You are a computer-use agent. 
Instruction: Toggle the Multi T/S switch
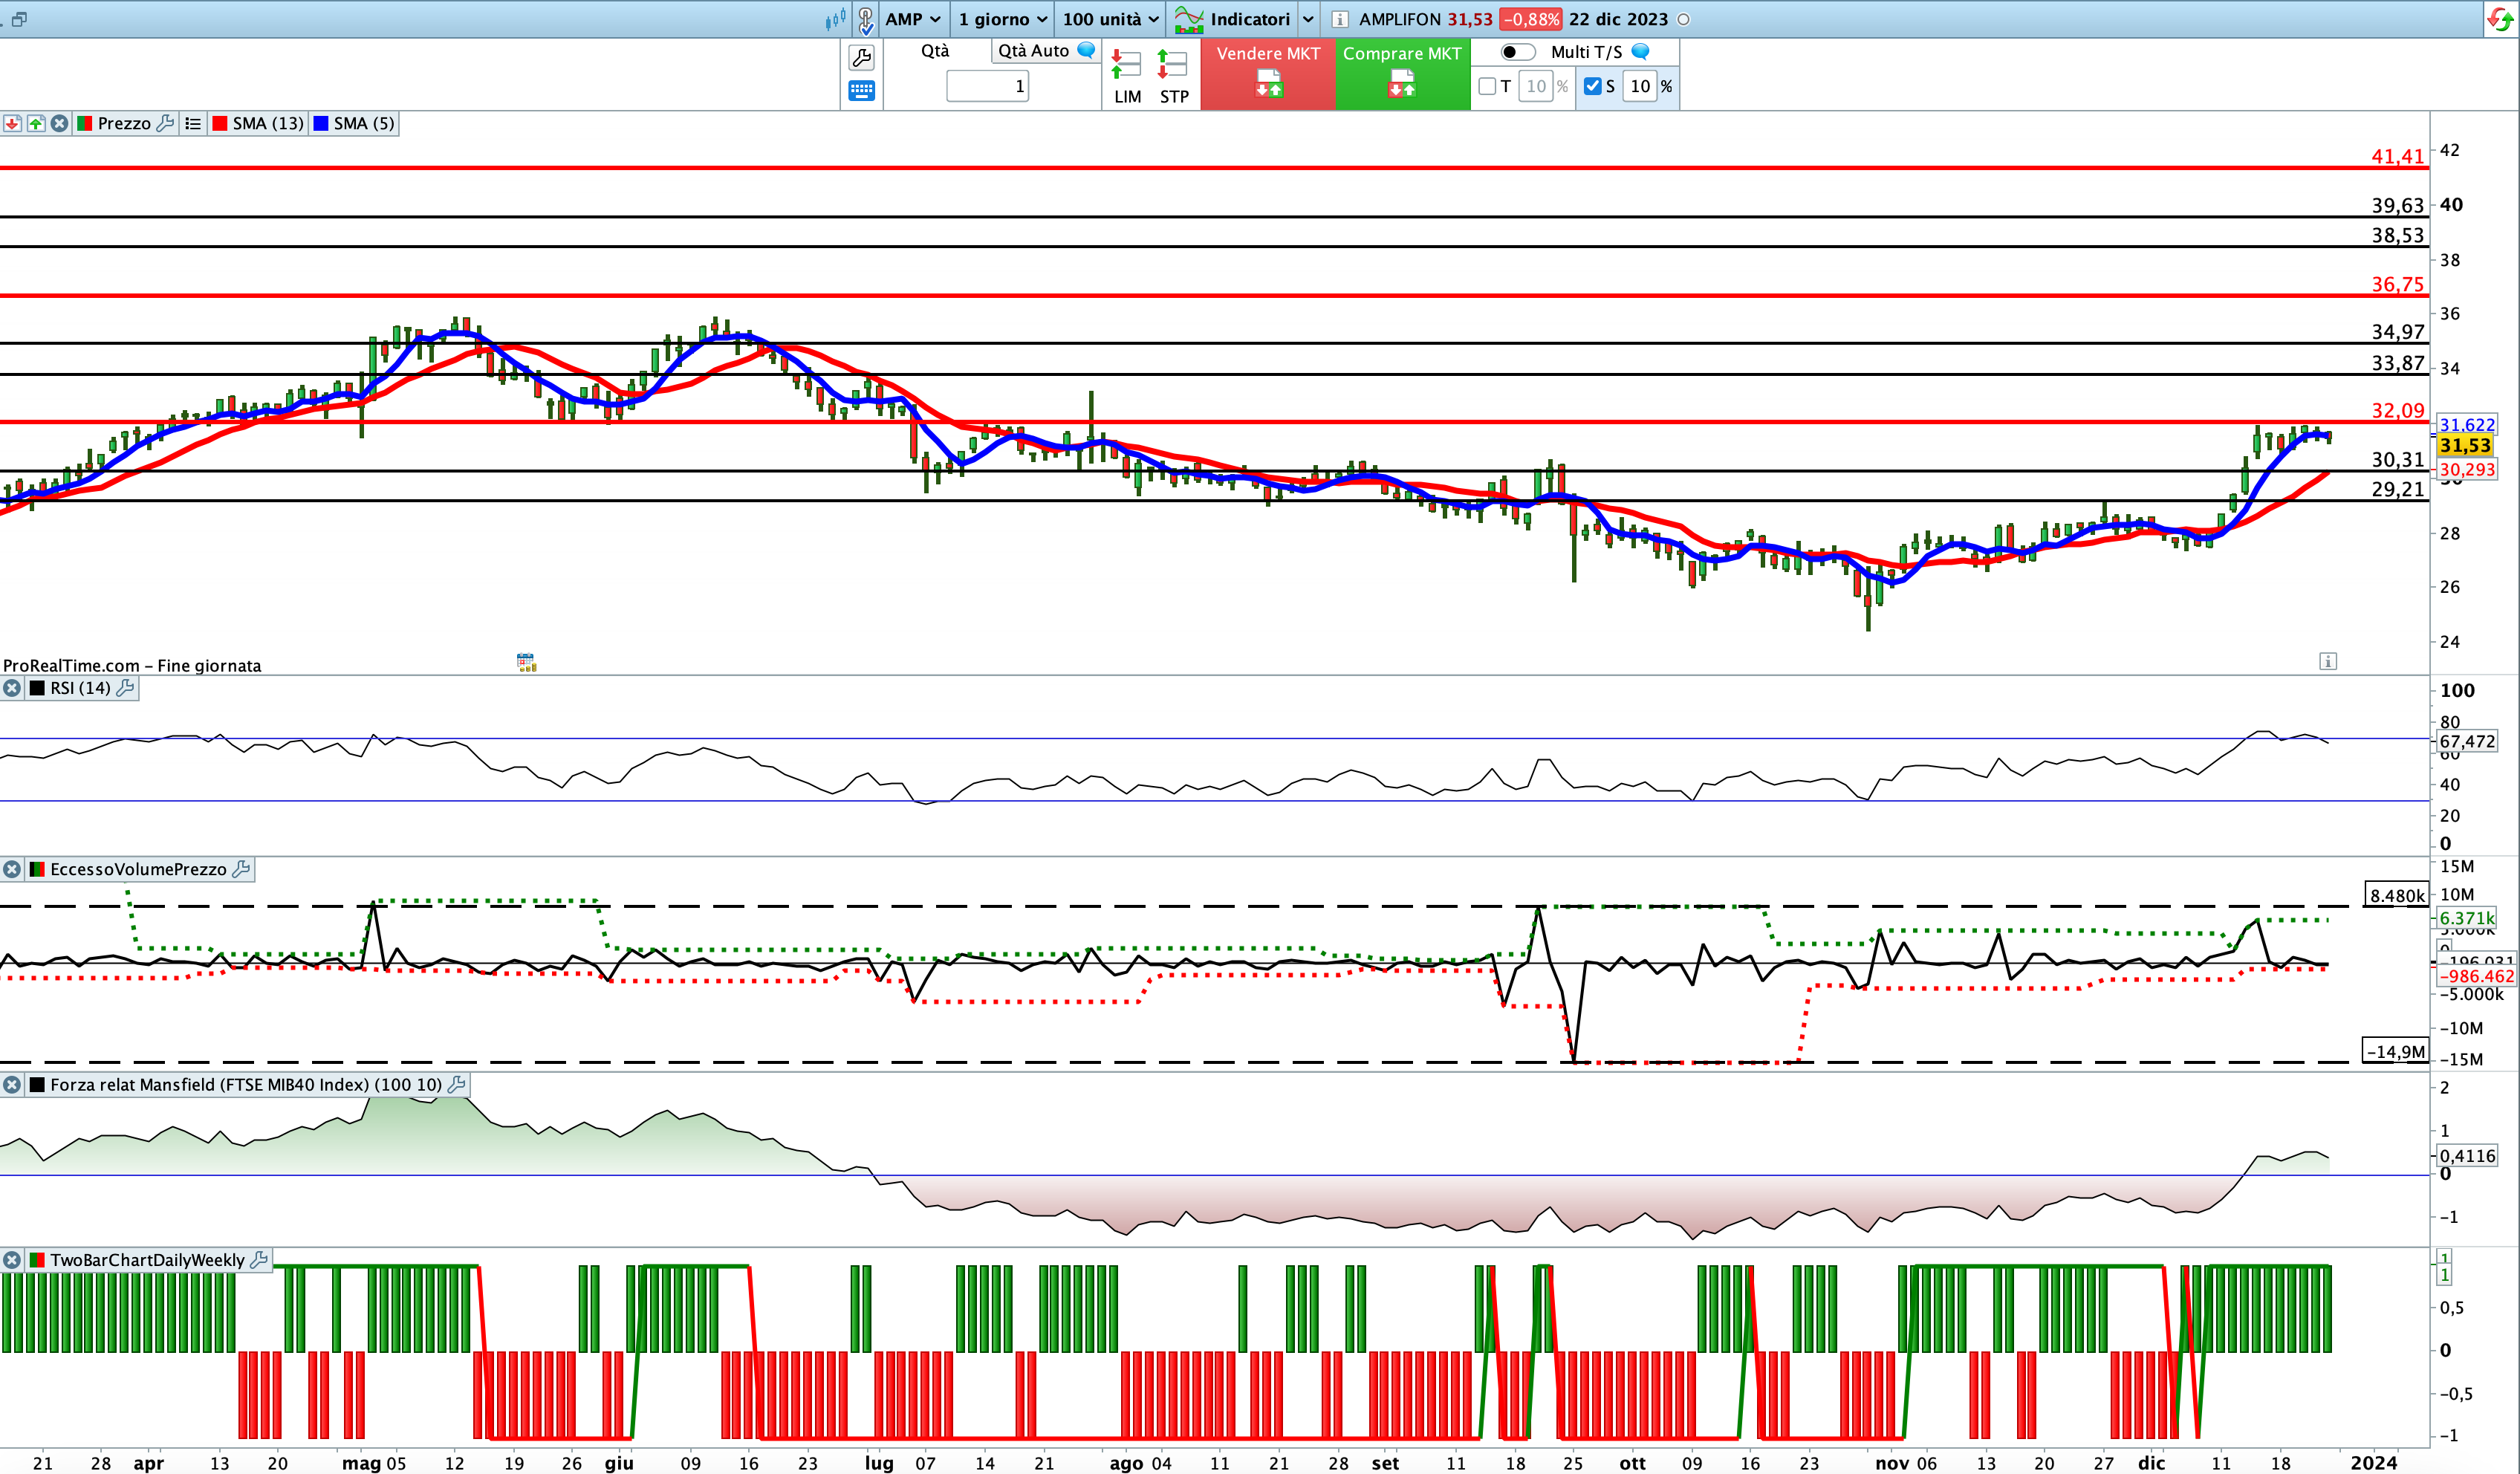click(x=1517, y=52)
